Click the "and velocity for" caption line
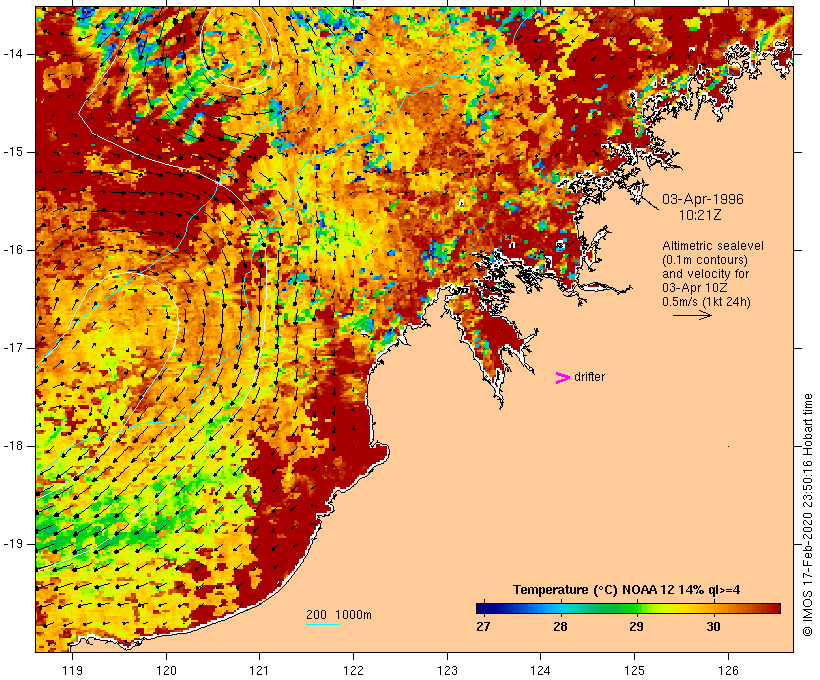This screenshot has height=680, width=820. [705, 274]
